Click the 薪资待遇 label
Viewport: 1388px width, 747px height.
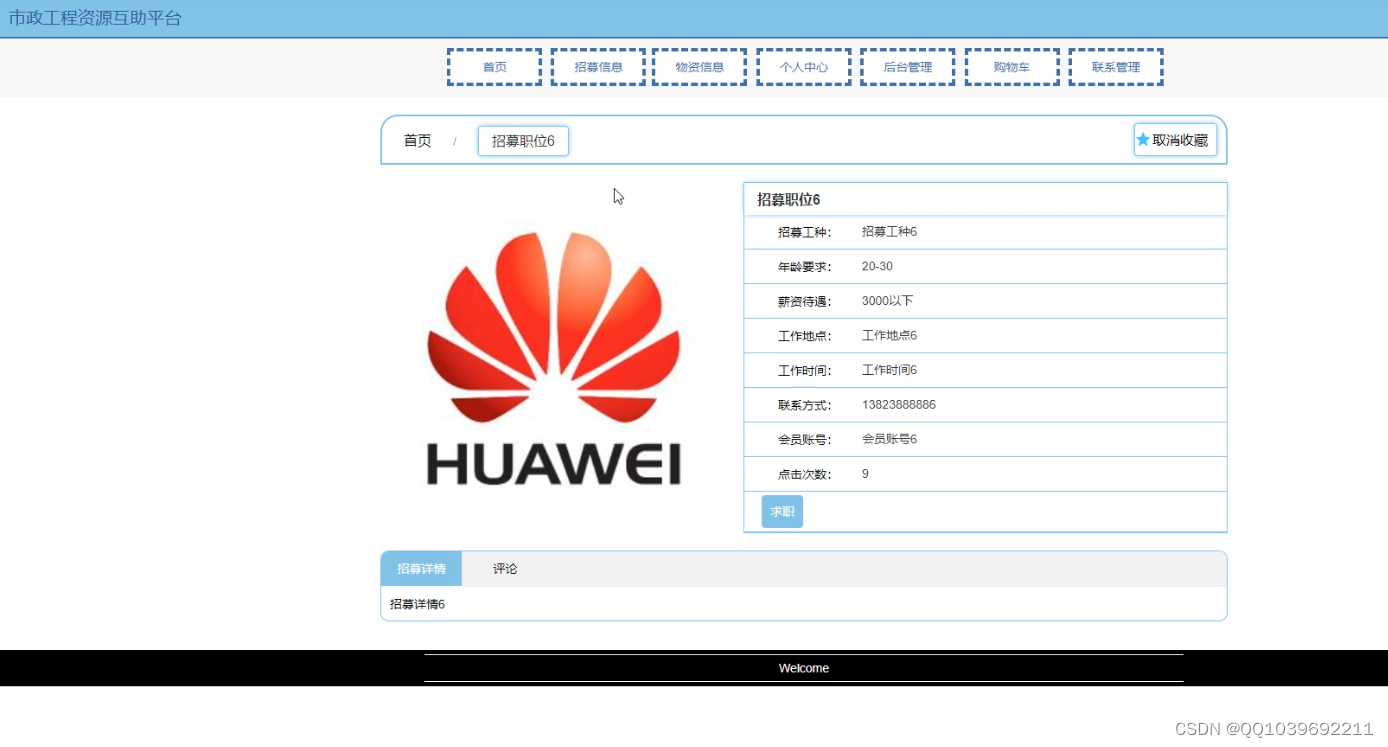[x=804, y=301]
